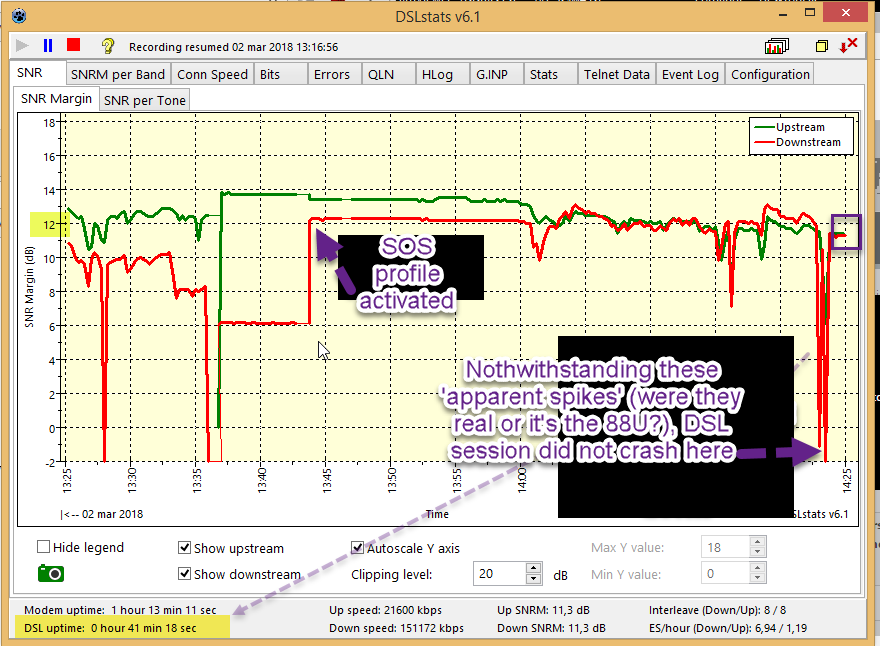Uncheck Autoscale Y axis
880x646 pixels.
[357, 547]
